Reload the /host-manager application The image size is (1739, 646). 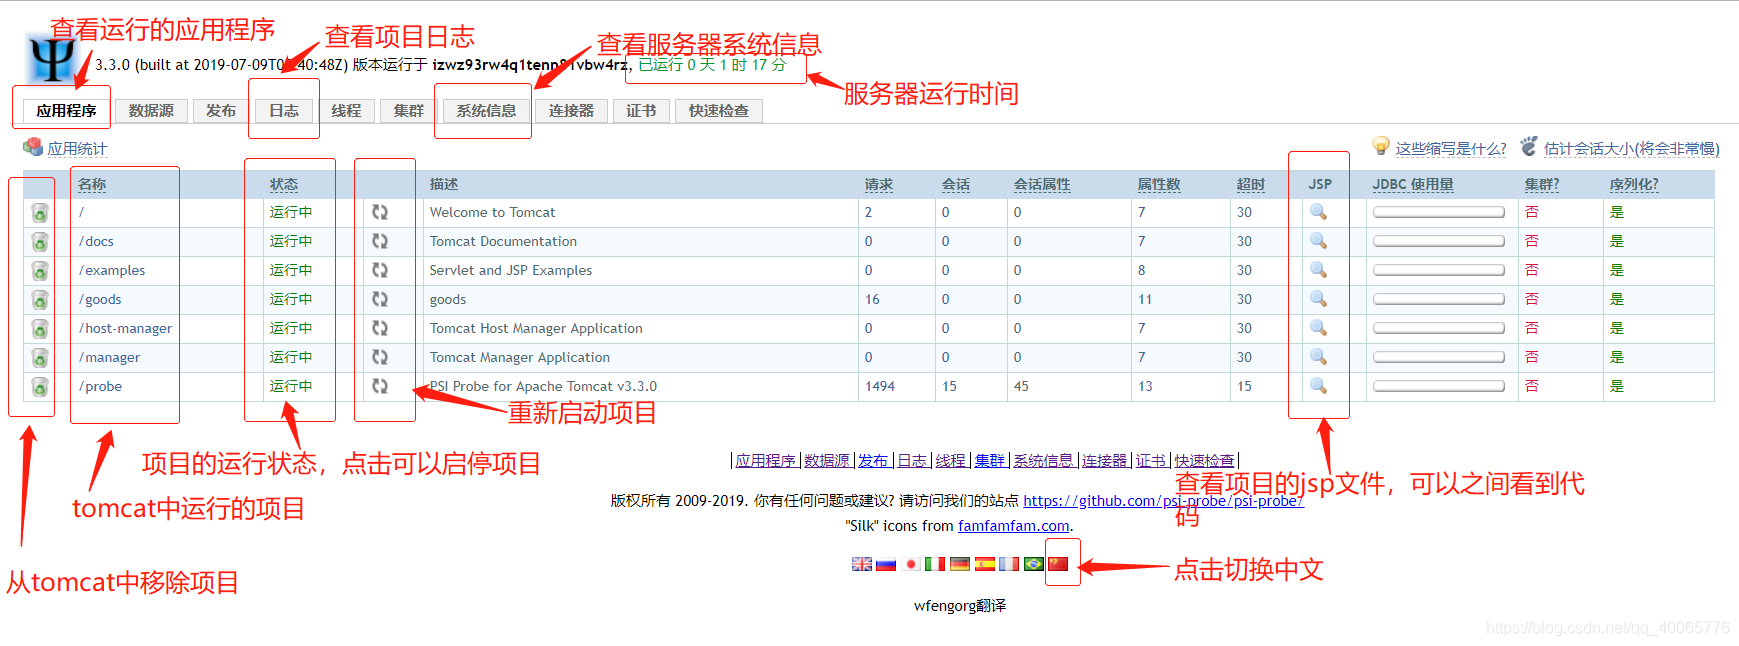(x=380, y=328)
